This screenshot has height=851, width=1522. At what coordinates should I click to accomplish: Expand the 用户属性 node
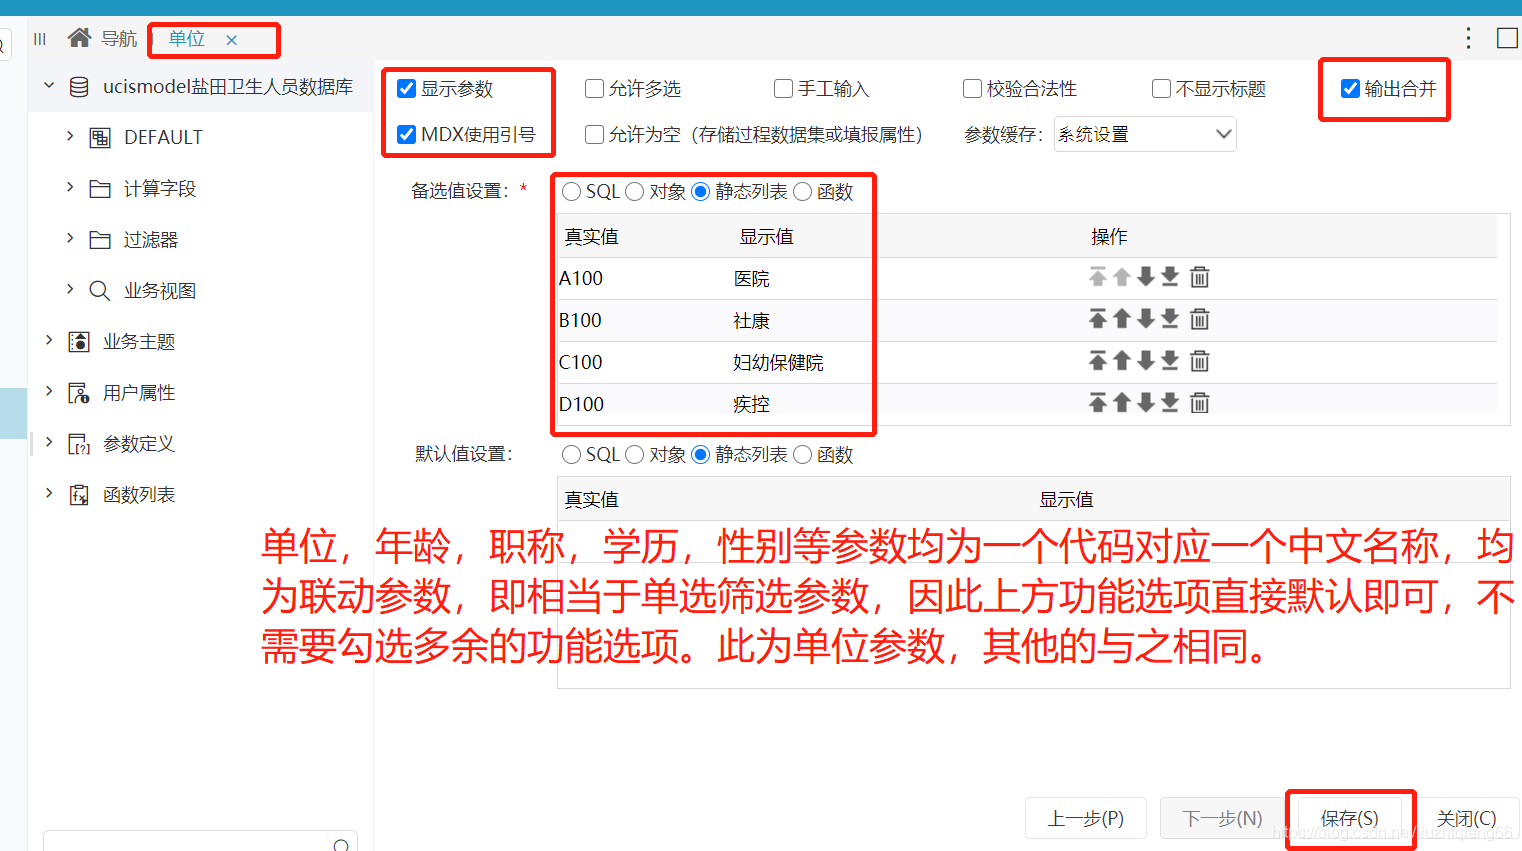pyautogui.click(x=49, y=391)
